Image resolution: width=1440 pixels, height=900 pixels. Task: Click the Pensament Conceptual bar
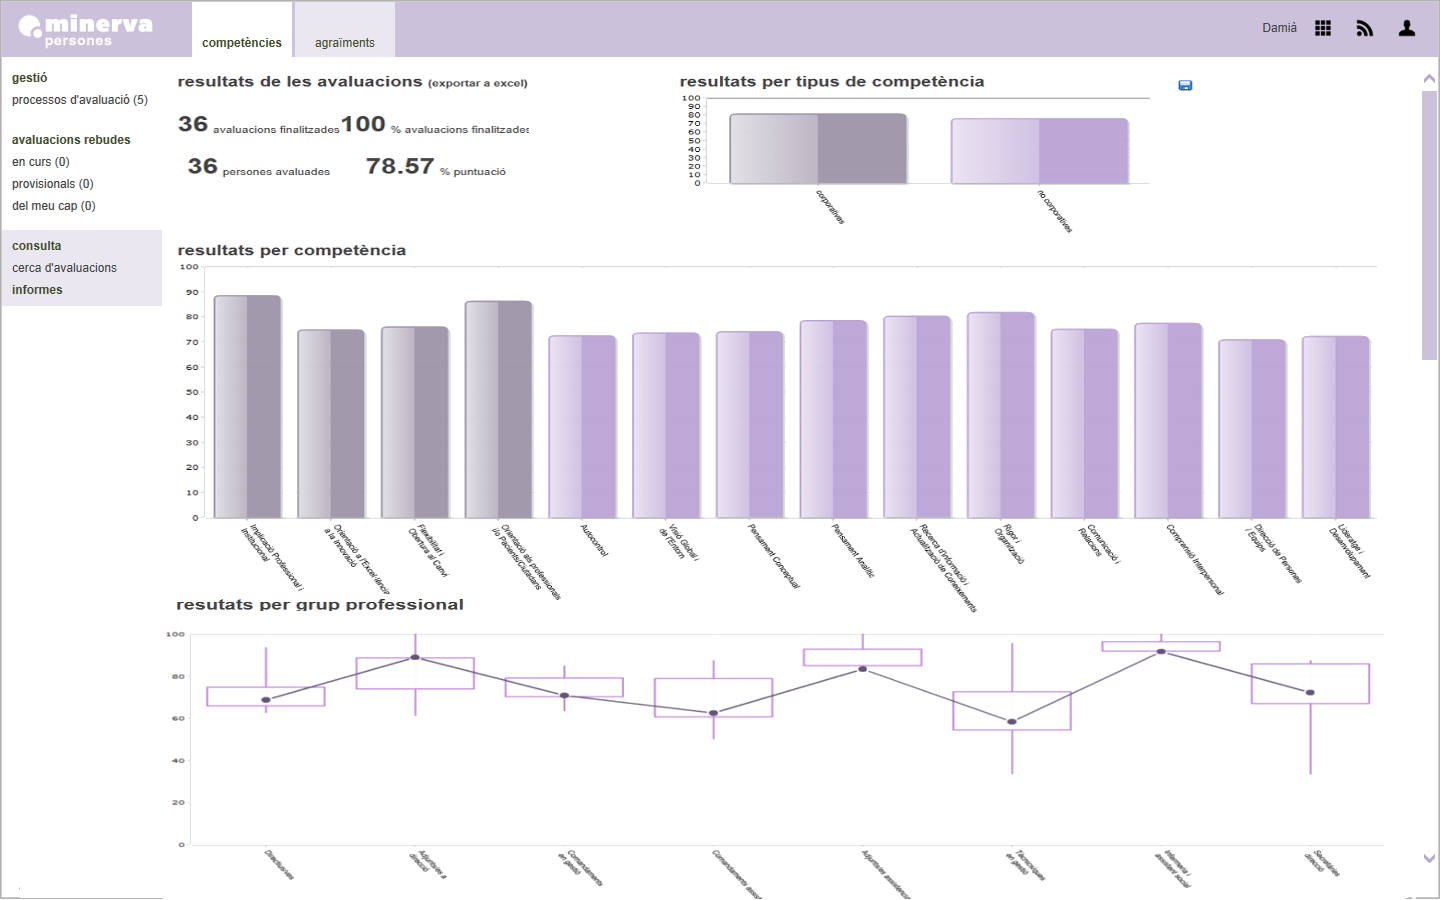(x=750, y=425)
